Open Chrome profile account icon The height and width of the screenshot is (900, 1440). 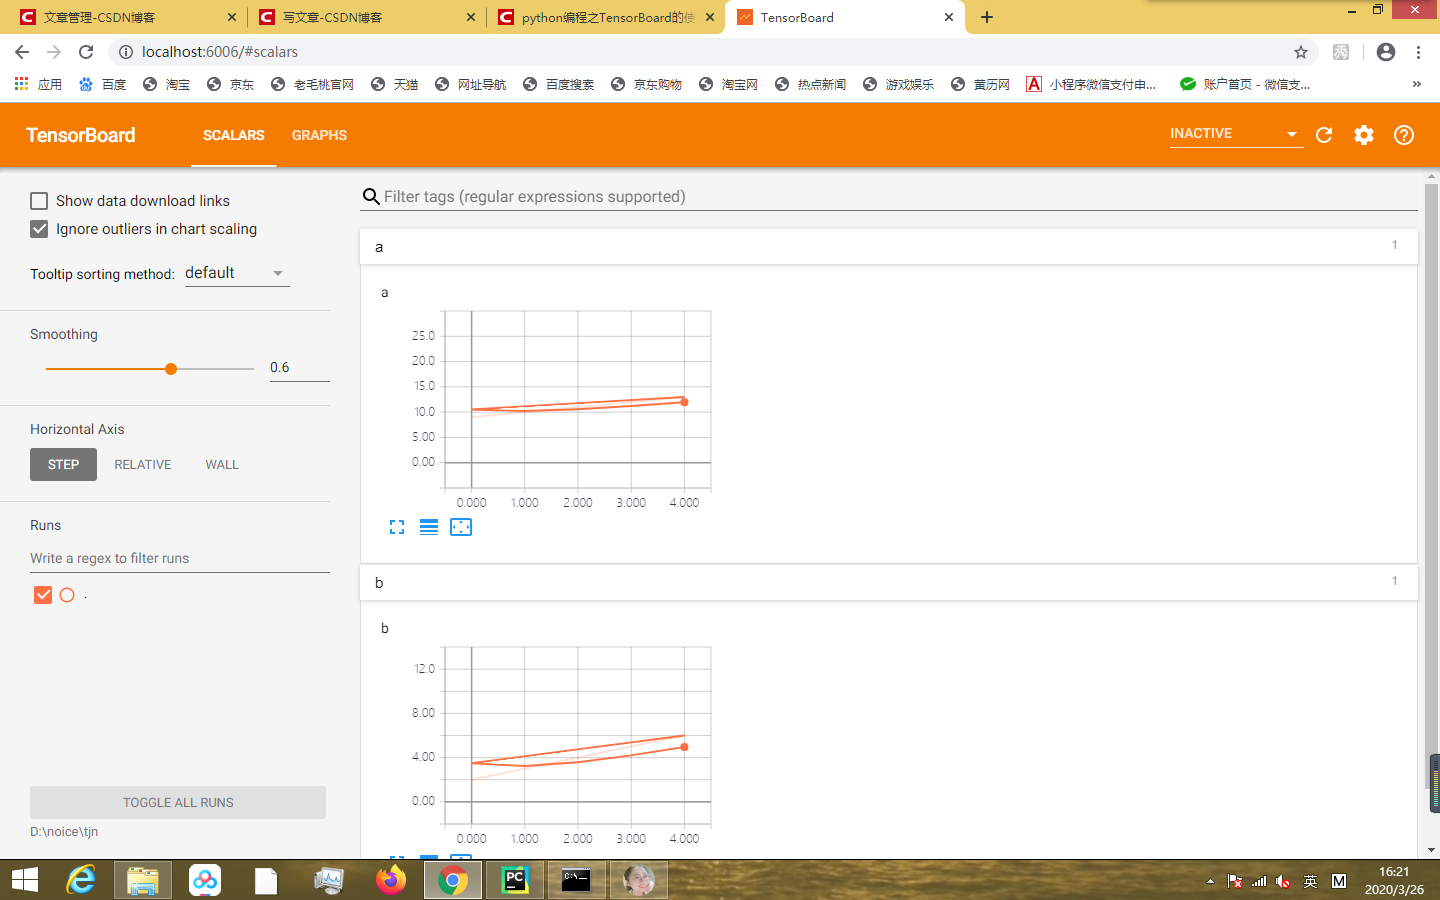tap(1386, 52)
